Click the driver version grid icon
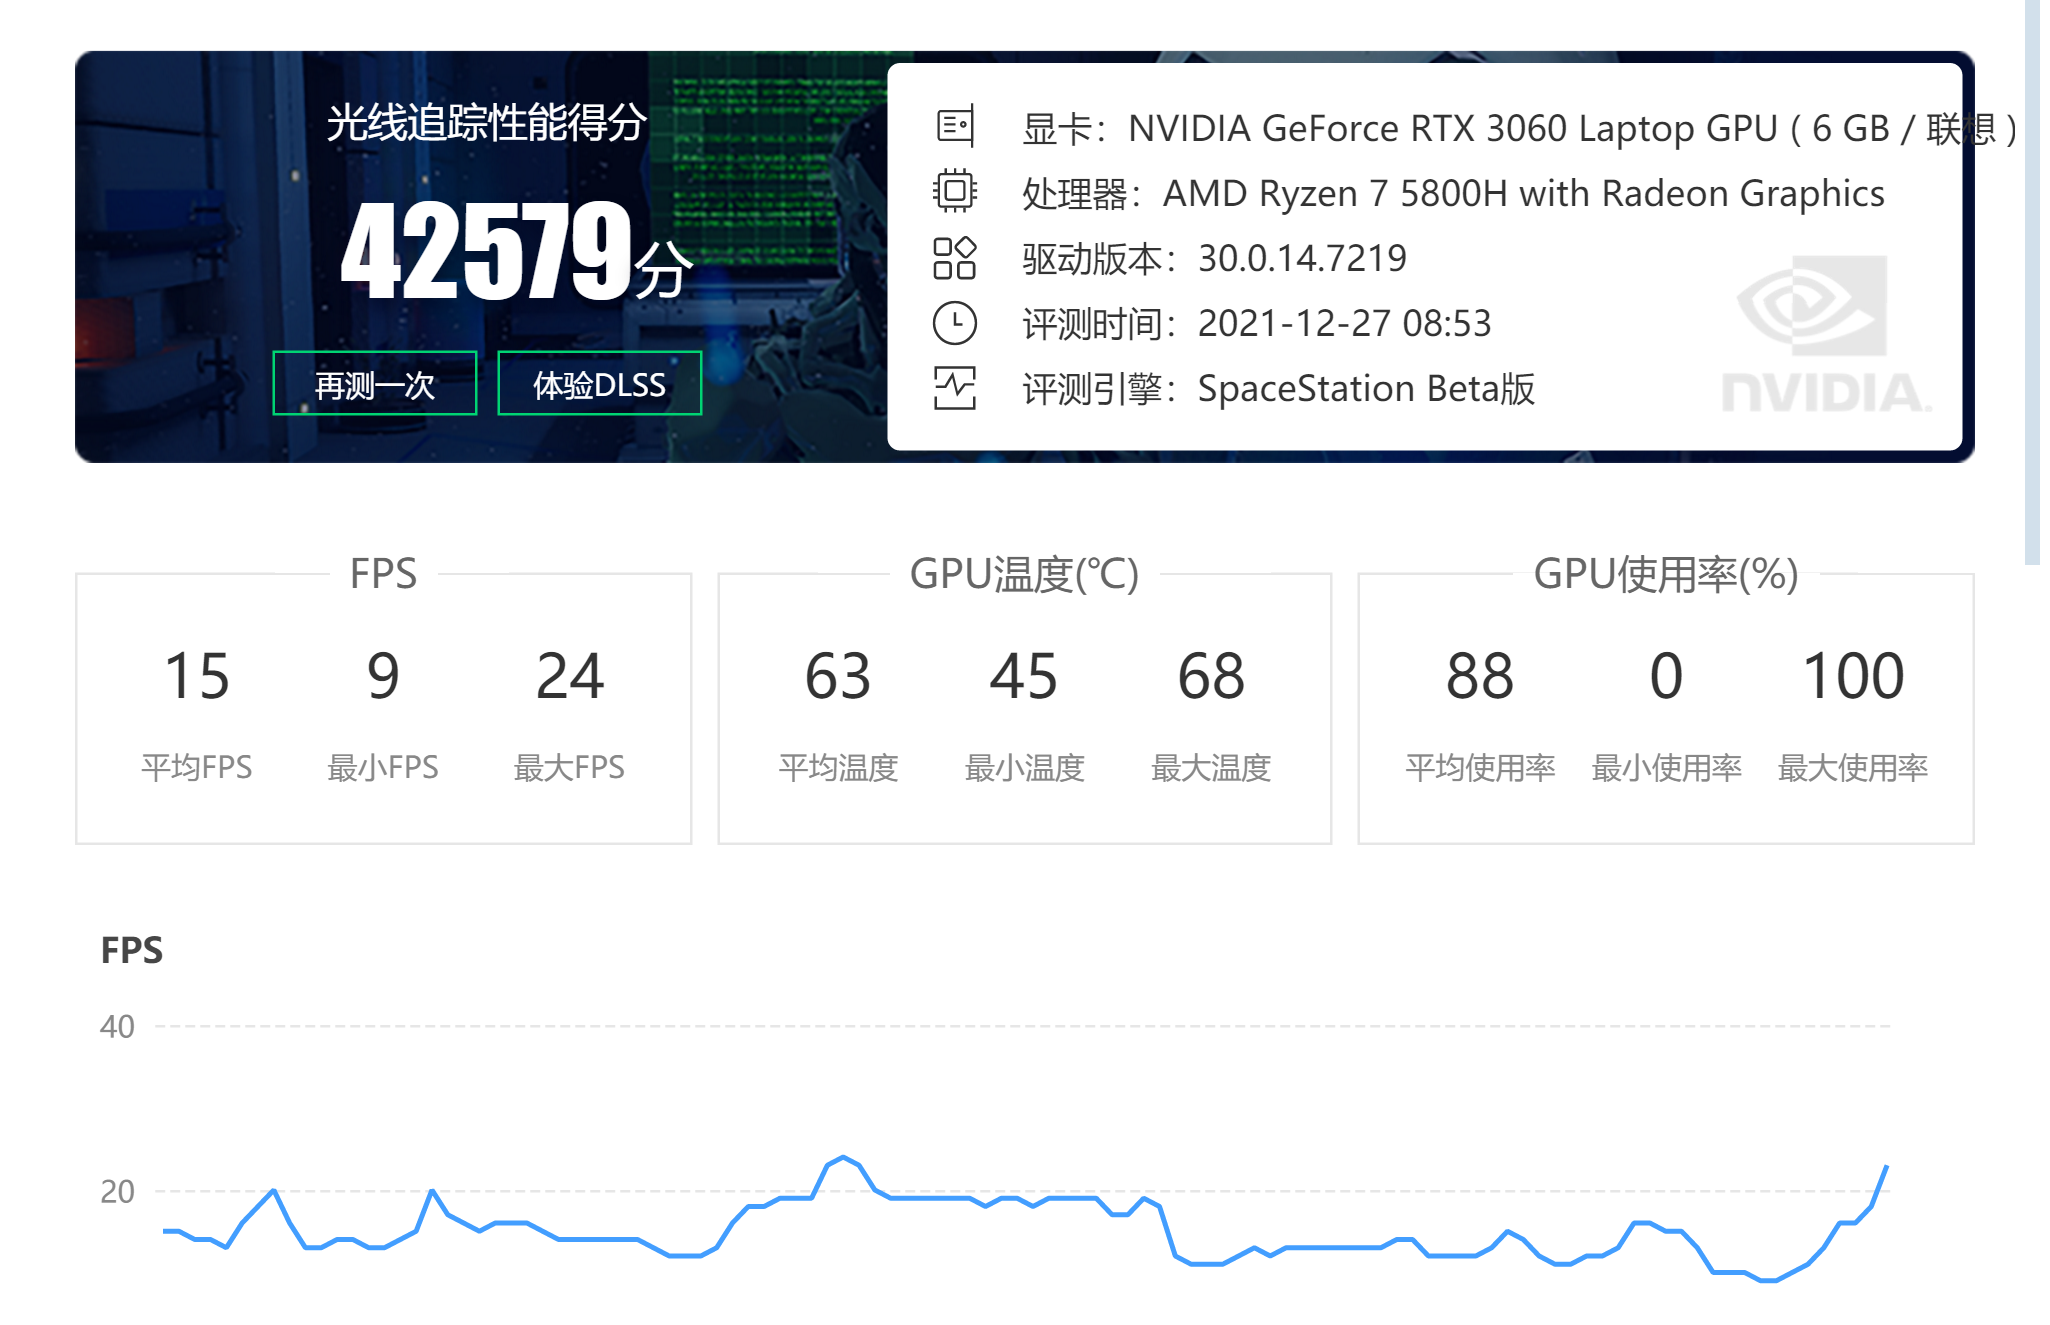 pyautogui.click(x=955, y=258)
